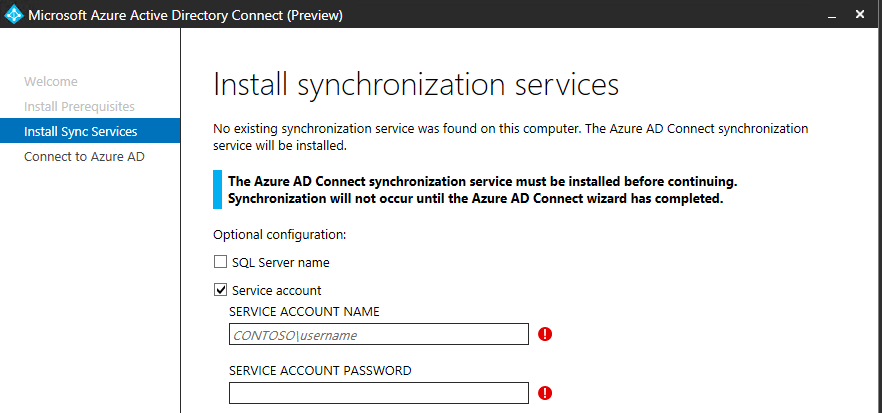
Task: Click the window title bar text
Action: click(x=185, y=15)
